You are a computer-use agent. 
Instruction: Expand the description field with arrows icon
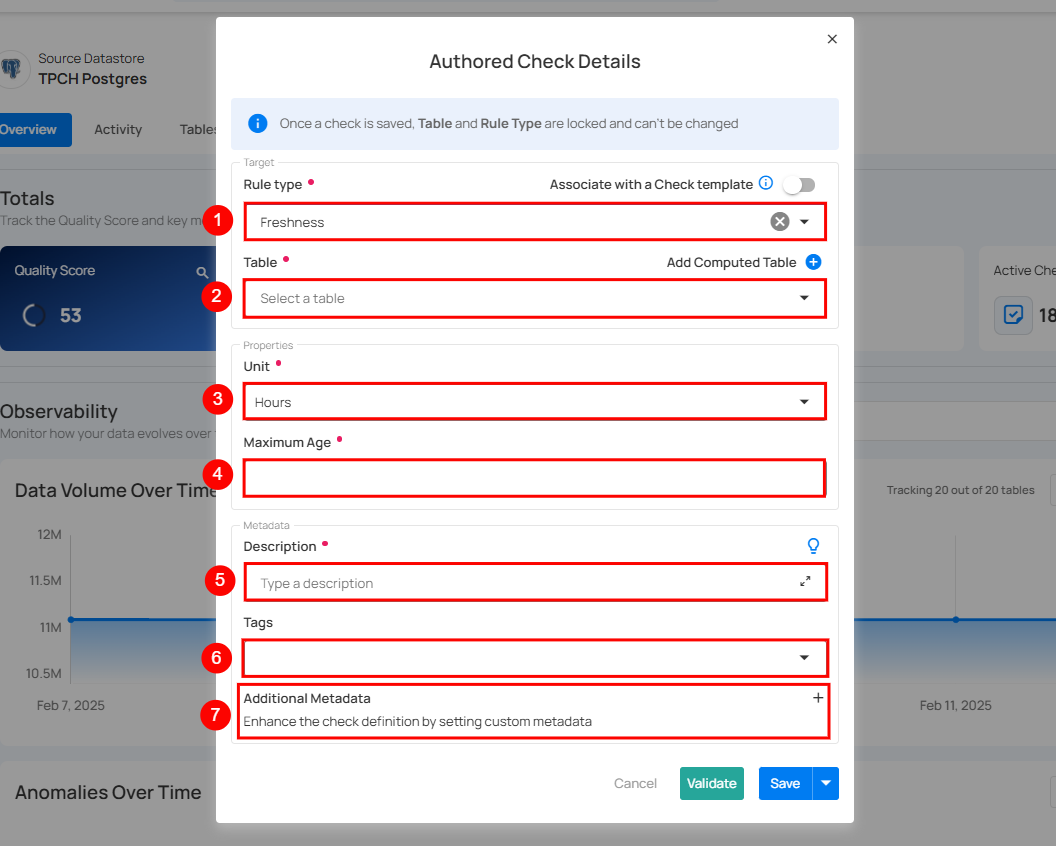tap(805, 582)
